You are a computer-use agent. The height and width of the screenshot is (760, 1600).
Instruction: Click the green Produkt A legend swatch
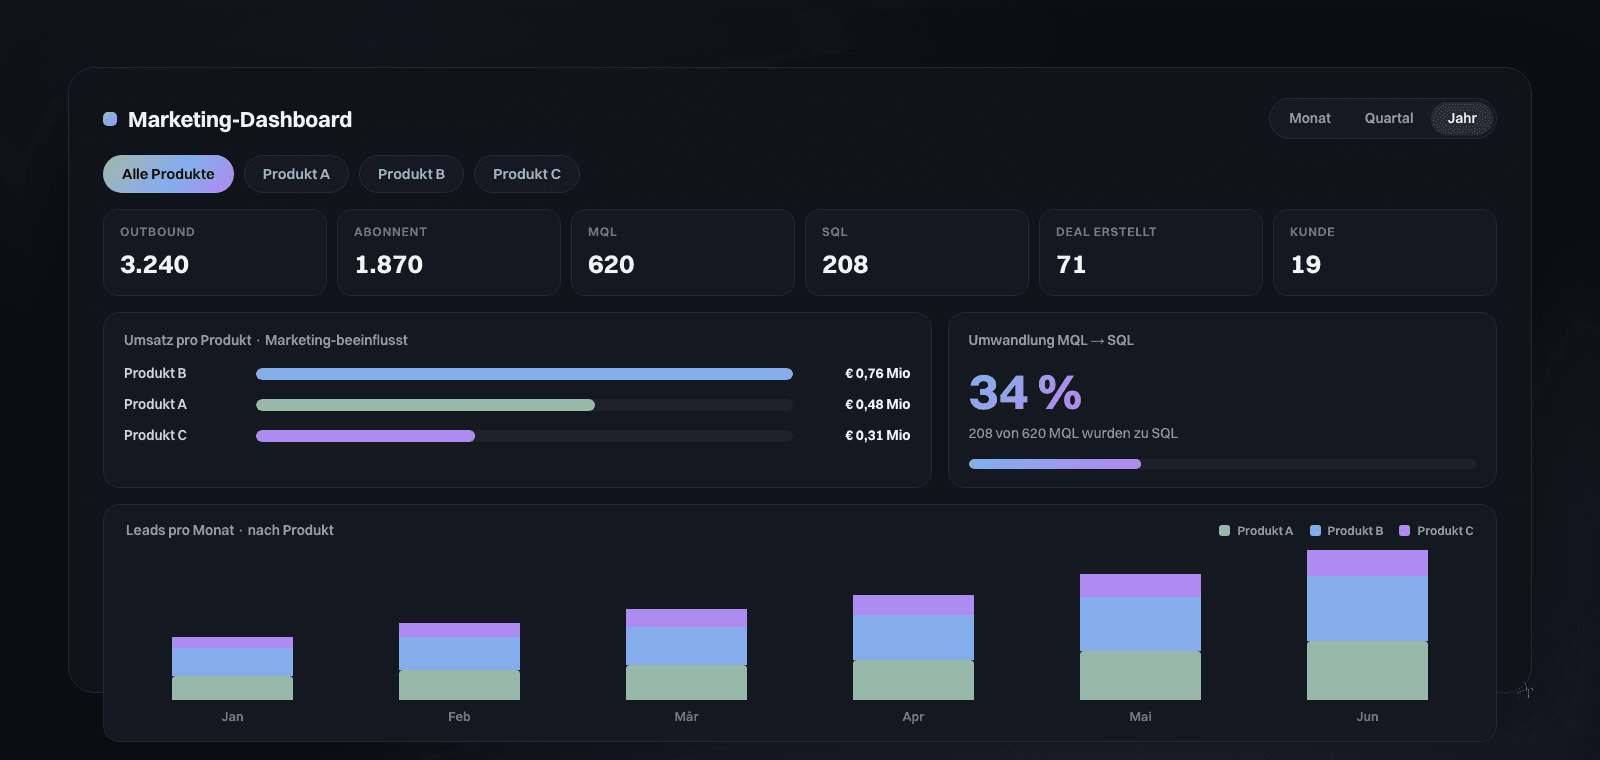pyautogui.click(x=1224, y=531)
